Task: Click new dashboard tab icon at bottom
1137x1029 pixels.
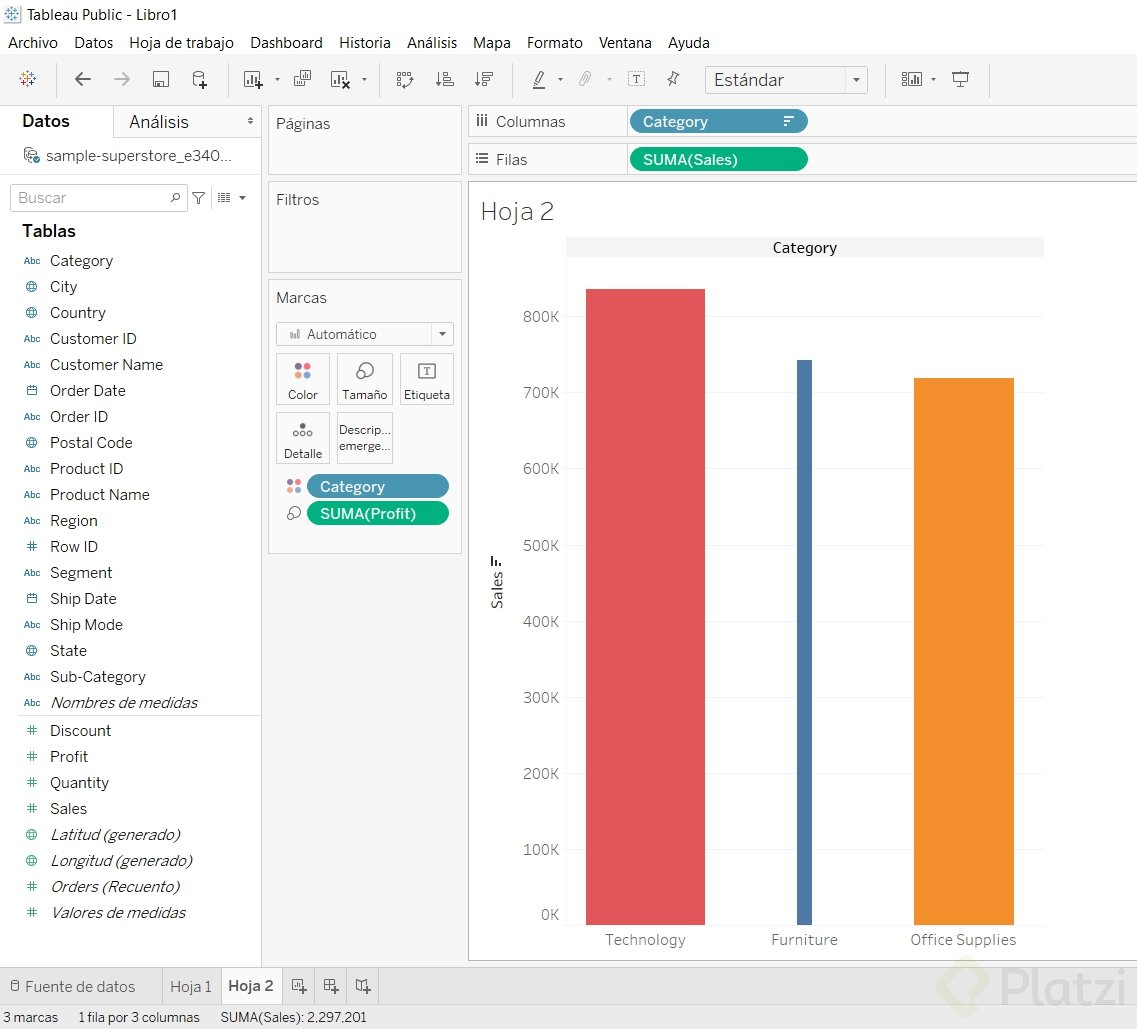Action: (x=331, y=985)
